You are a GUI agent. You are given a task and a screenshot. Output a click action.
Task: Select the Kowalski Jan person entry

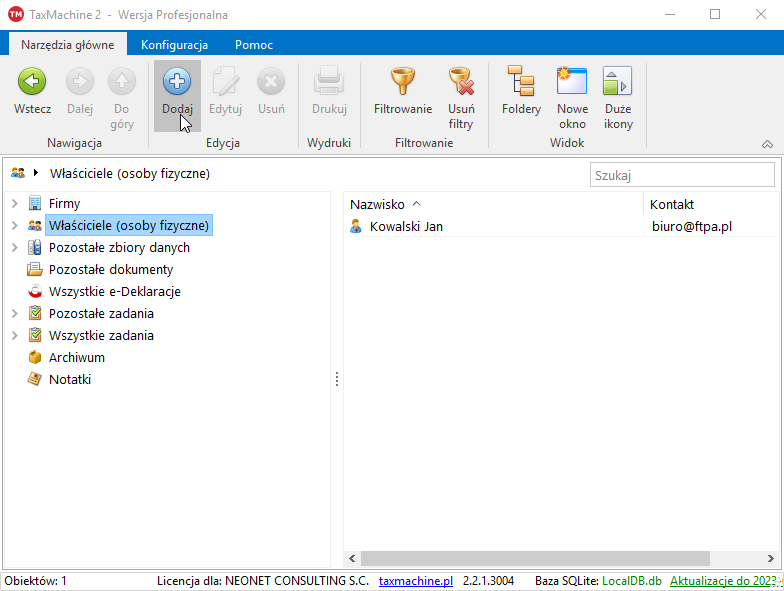click(405, 227)
